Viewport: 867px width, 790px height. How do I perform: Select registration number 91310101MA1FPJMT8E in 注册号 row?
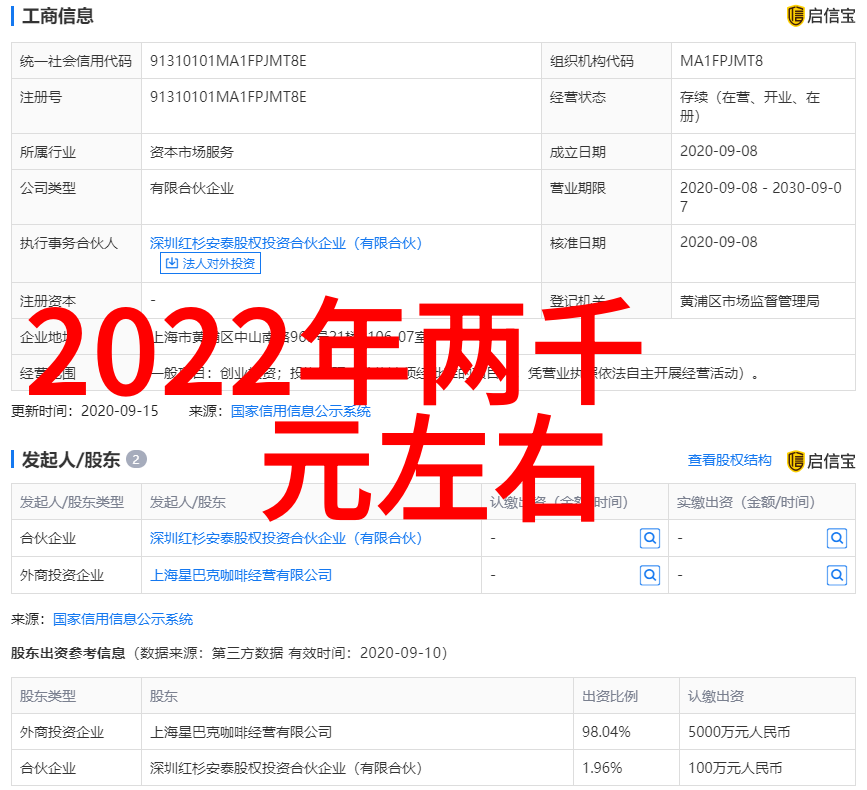tap(228, 97)
